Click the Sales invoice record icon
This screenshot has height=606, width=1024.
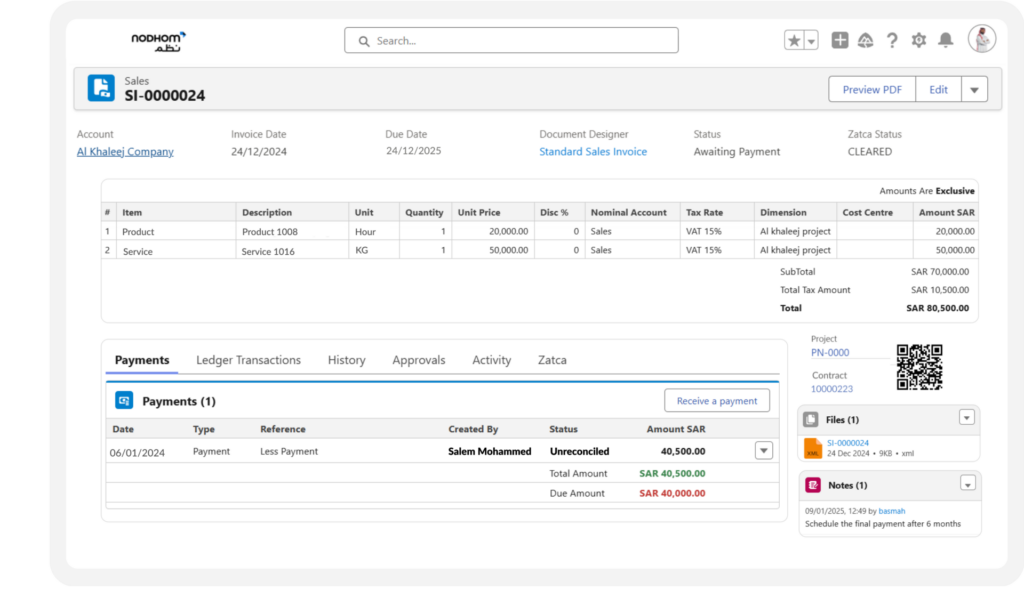tap(101, 88)
